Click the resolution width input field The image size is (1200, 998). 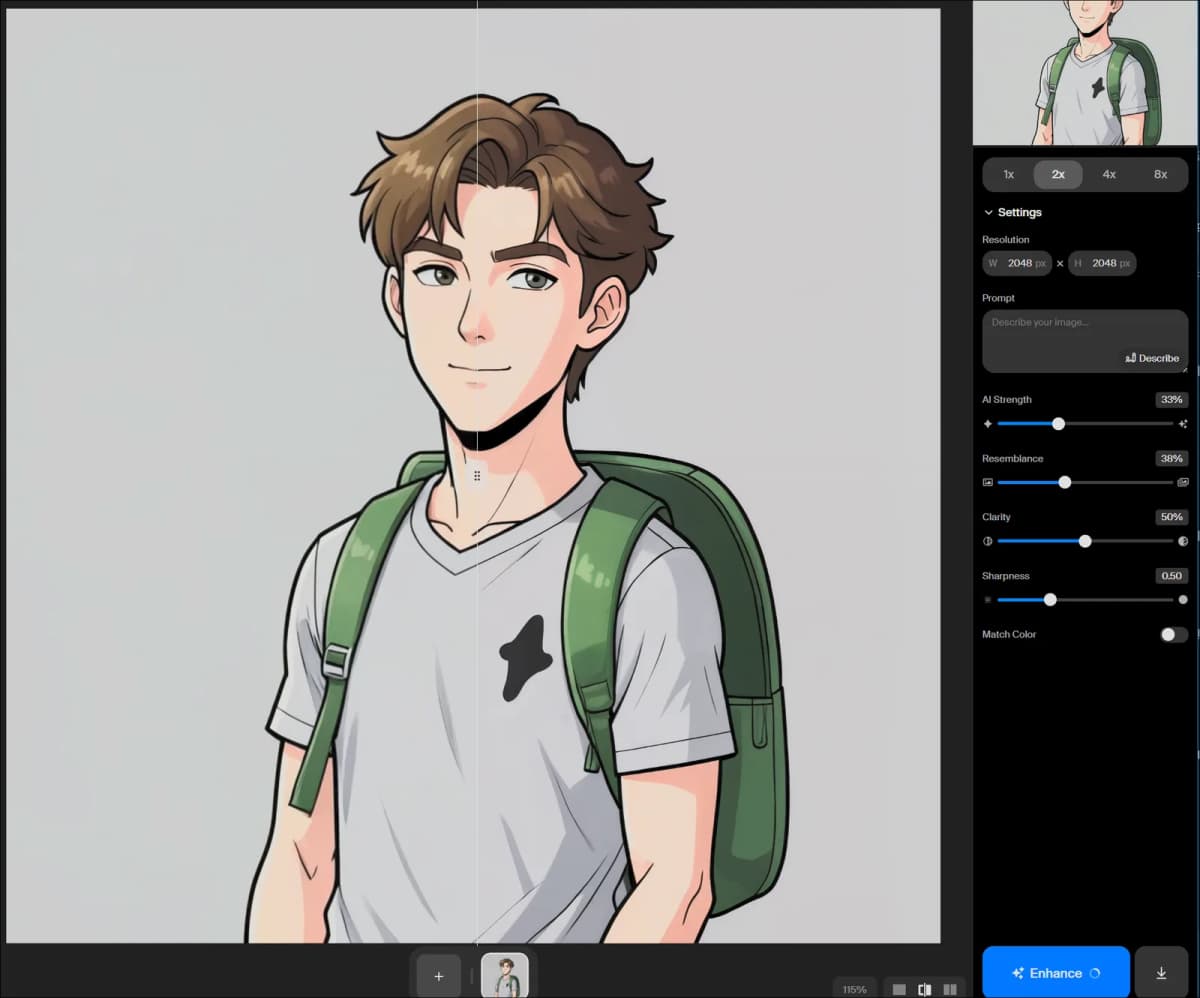click(x=1017, y=263)
